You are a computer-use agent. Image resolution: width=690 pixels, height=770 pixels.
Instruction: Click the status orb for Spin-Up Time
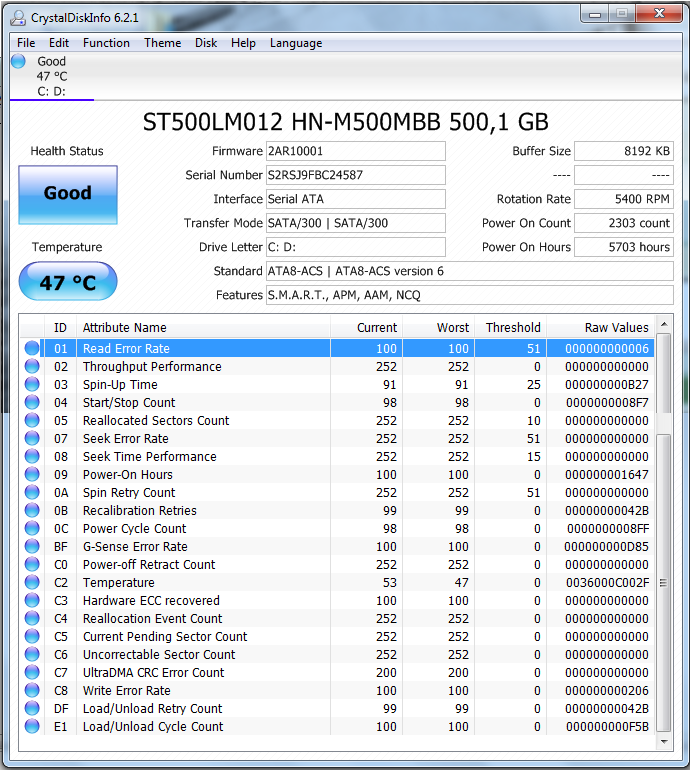point(32,385)
